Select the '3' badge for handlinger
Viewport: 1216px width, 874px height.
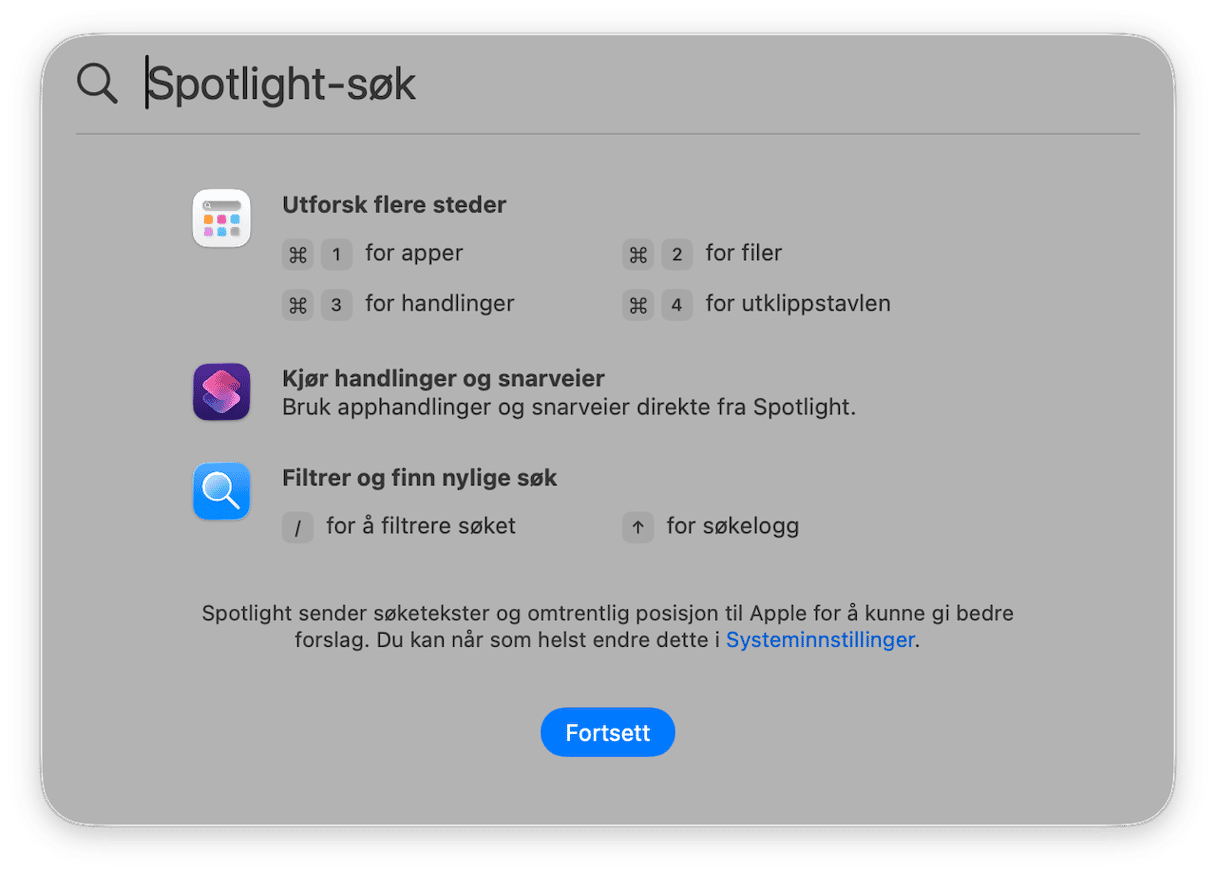tap(336, 304)
